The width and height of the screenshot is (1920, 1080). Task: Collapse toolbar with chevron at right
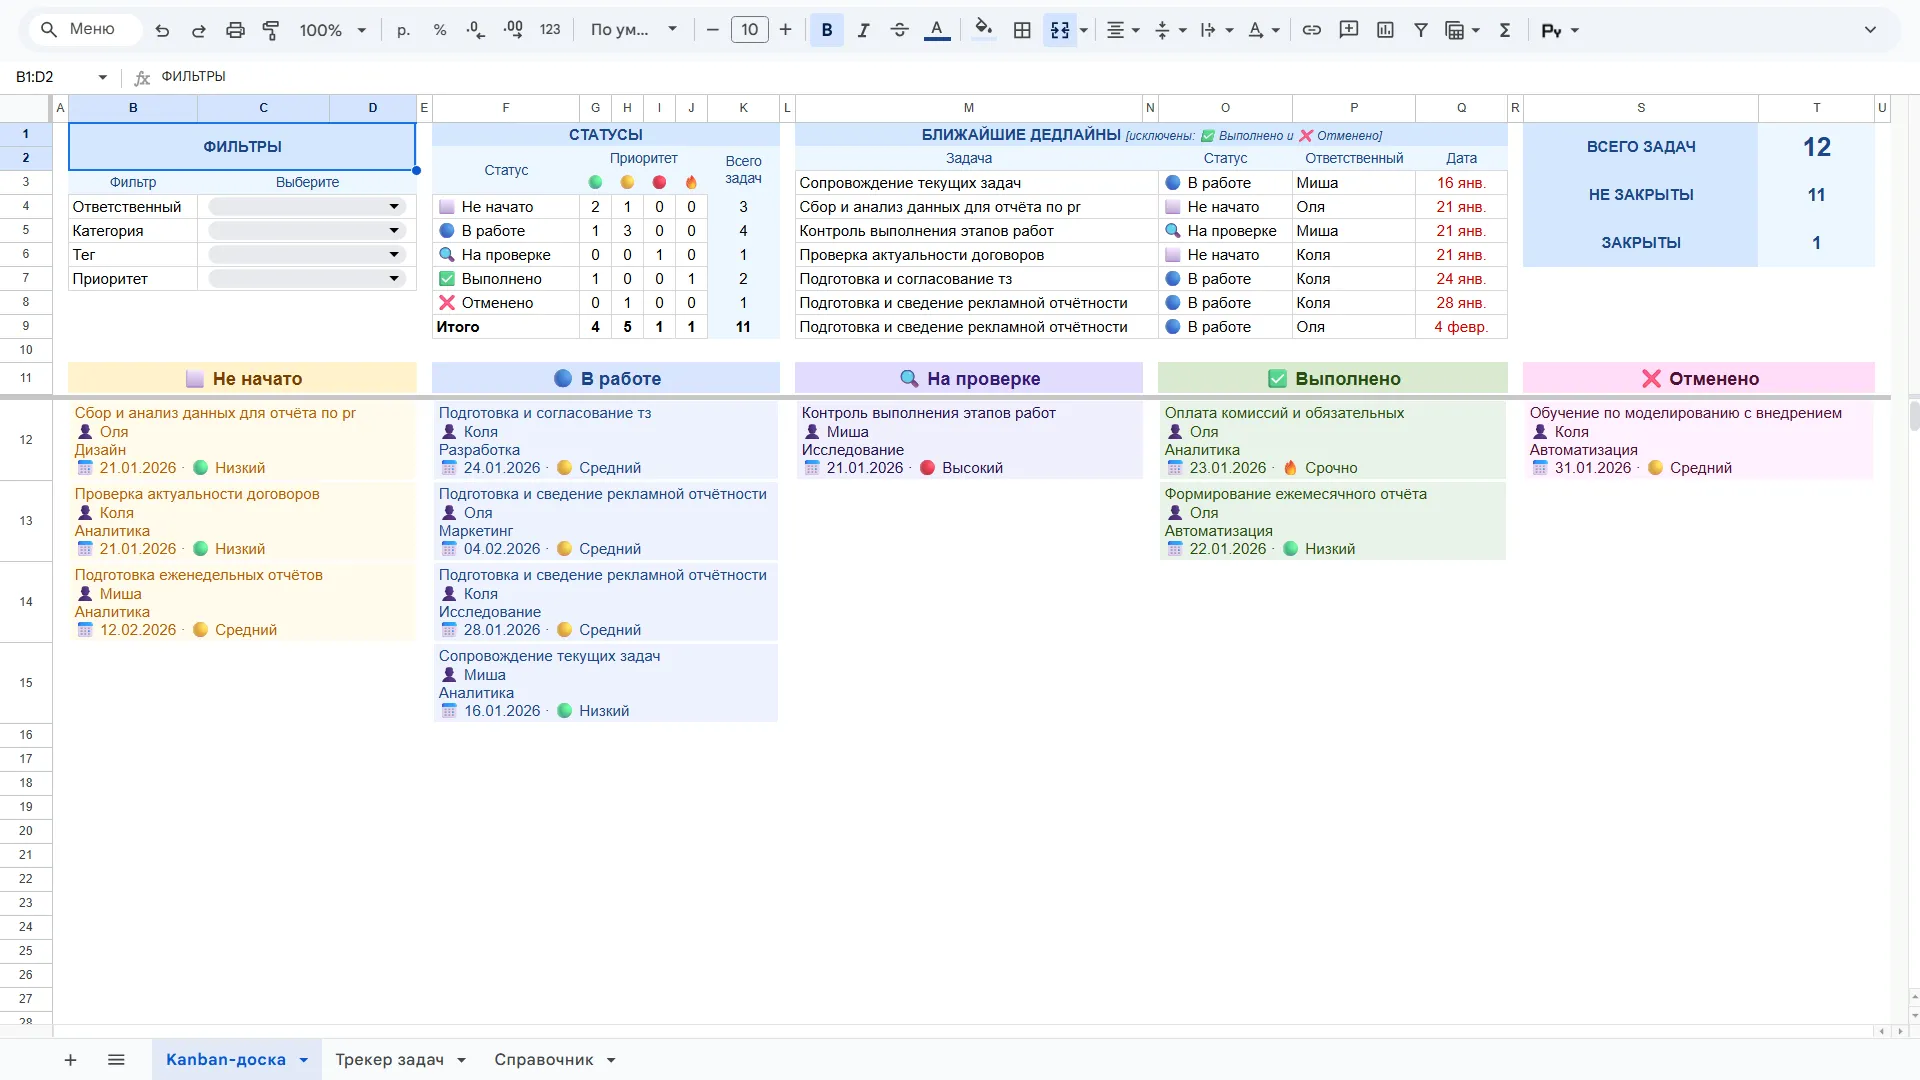1870,30
